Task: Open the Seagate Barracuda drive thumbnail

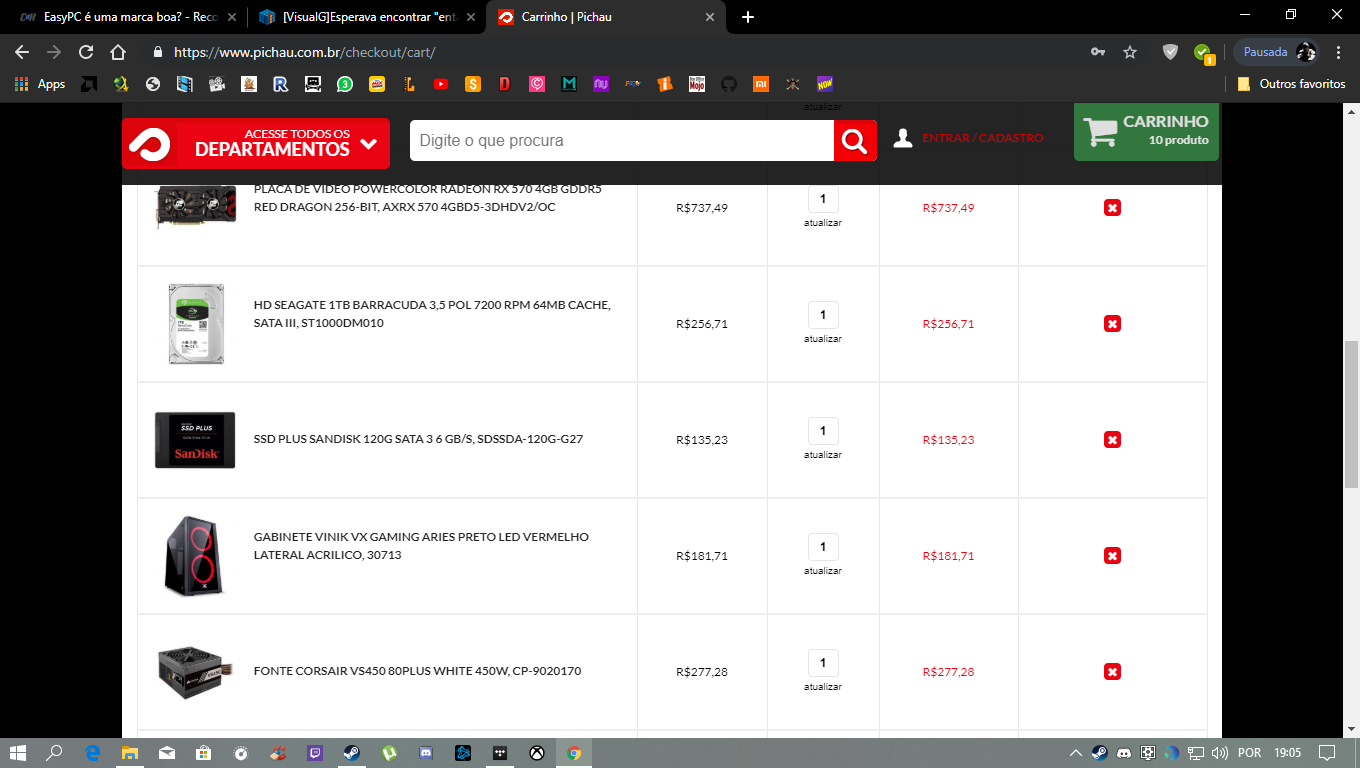Action: [196, 324]
